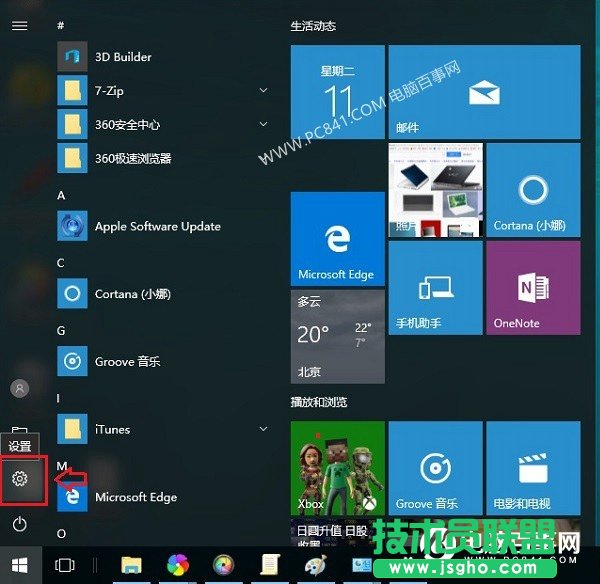Open the Cortana (小娜) tile
Viewport: 600px width, 584px height.
(x=533, y=190)
